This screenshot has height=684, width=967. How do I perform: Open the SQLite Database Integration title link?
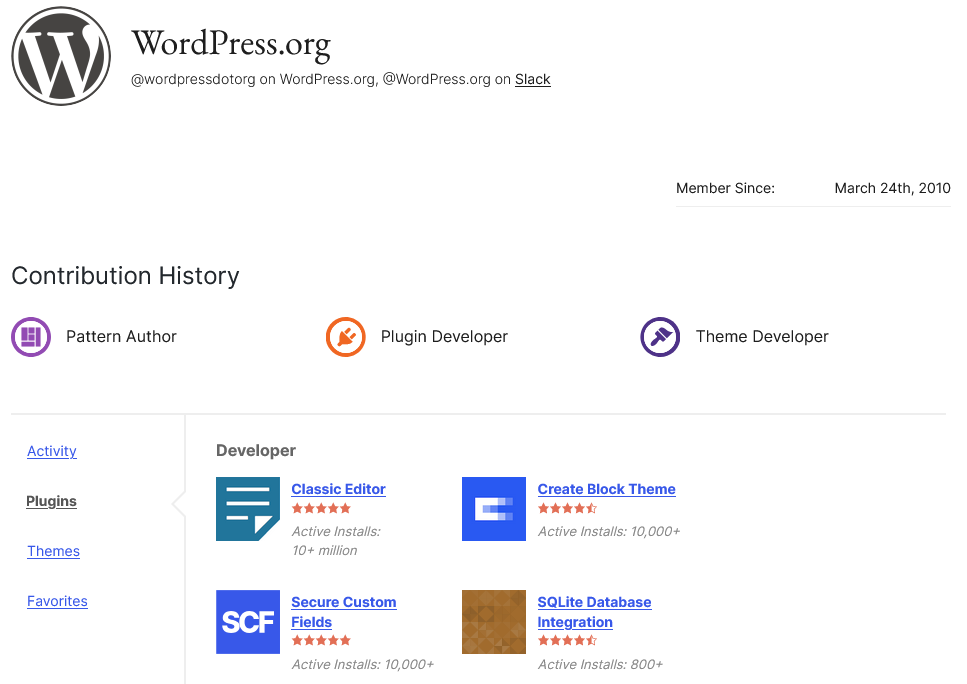[595, 612]
